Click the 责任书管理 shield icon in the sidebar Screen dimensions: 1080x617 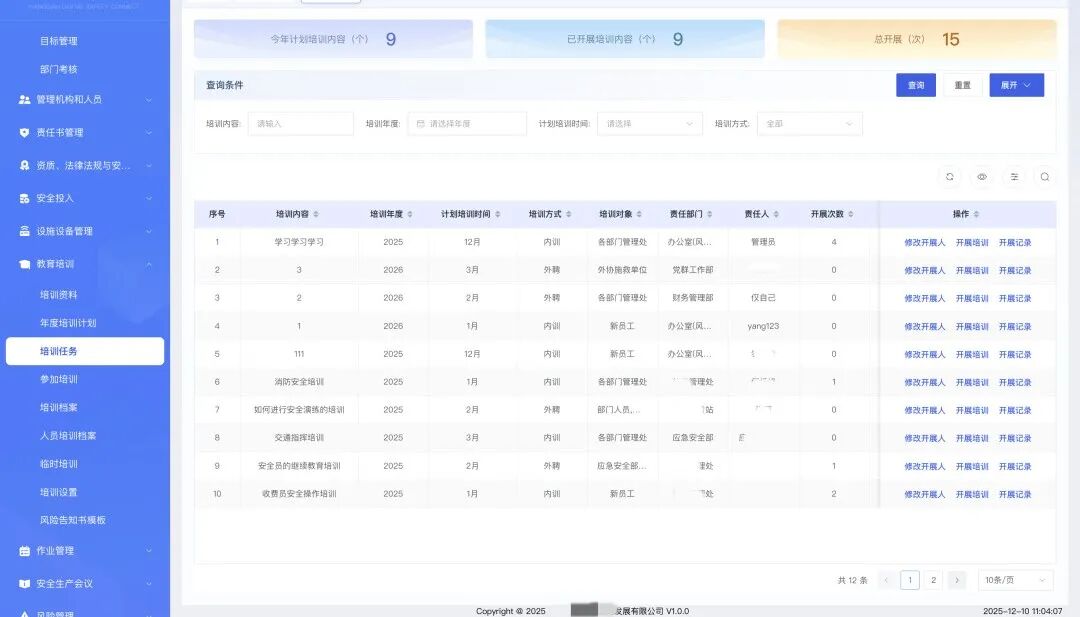(x=25, y=132)
